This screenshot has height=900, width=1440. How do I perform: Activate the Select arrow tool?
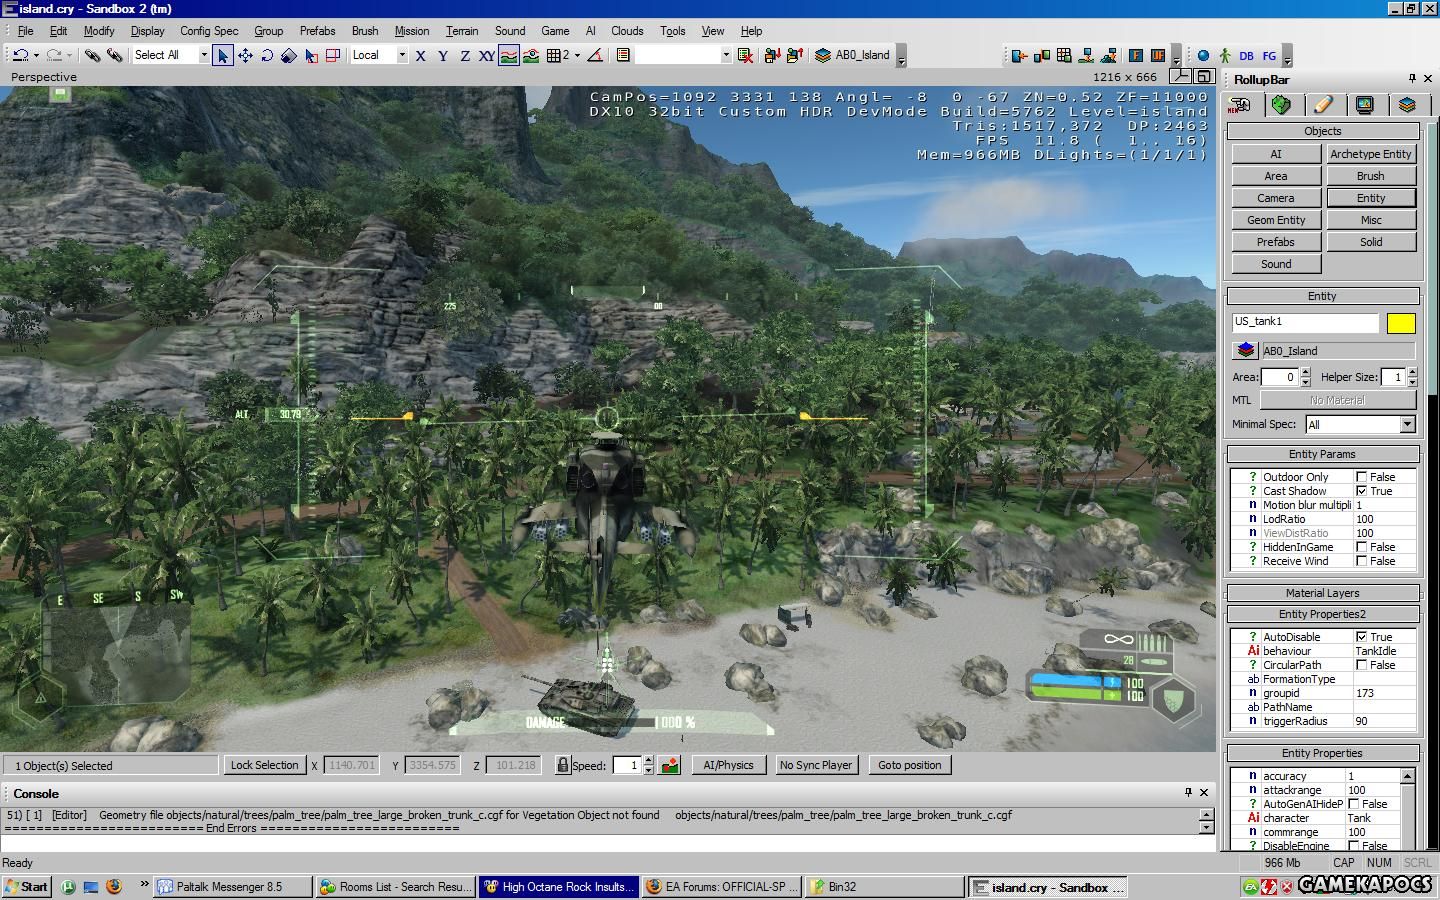coord(222,55)
